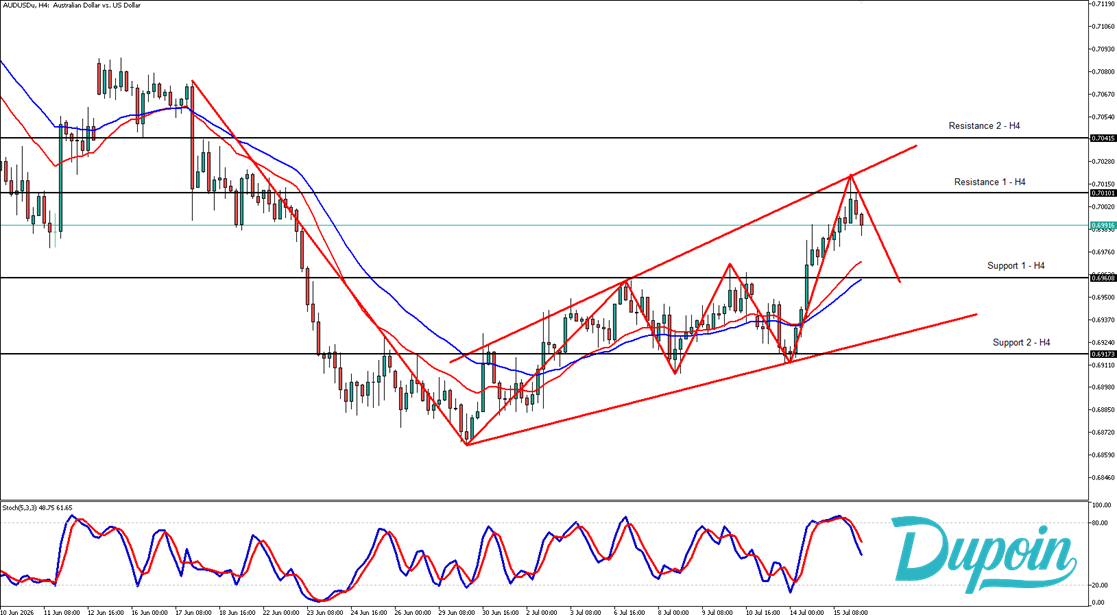Click the '24 Jun 16:00' time label
The image size is (1117, 615).
point(369,611)
